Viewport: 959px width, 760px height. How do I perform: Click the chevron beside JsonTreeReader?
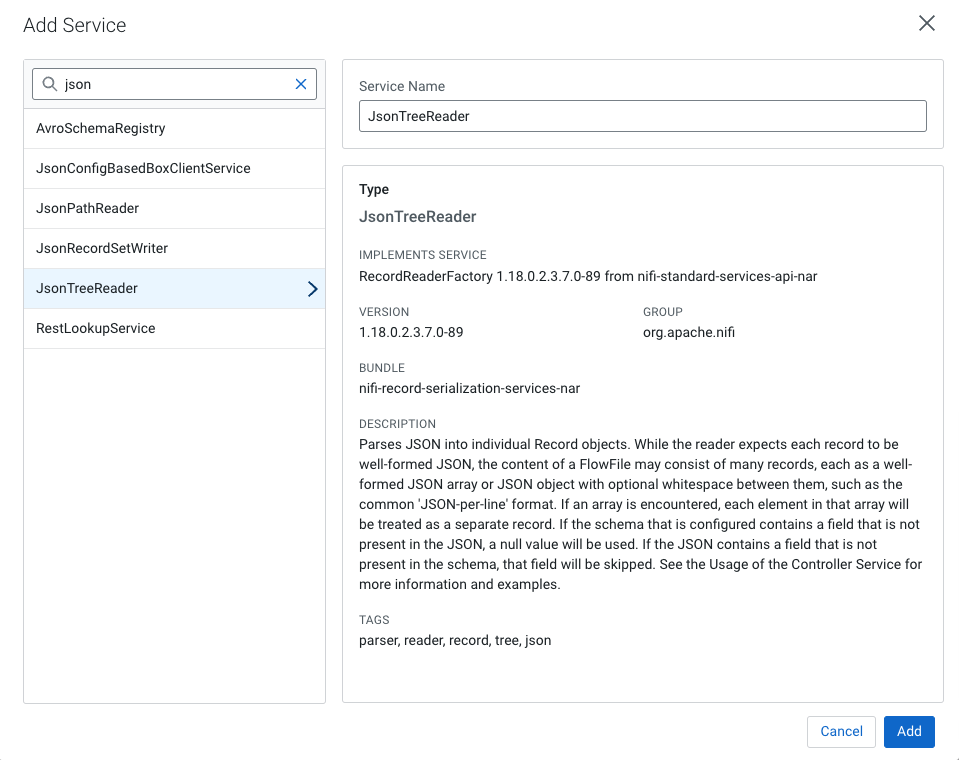click(312, 289)
